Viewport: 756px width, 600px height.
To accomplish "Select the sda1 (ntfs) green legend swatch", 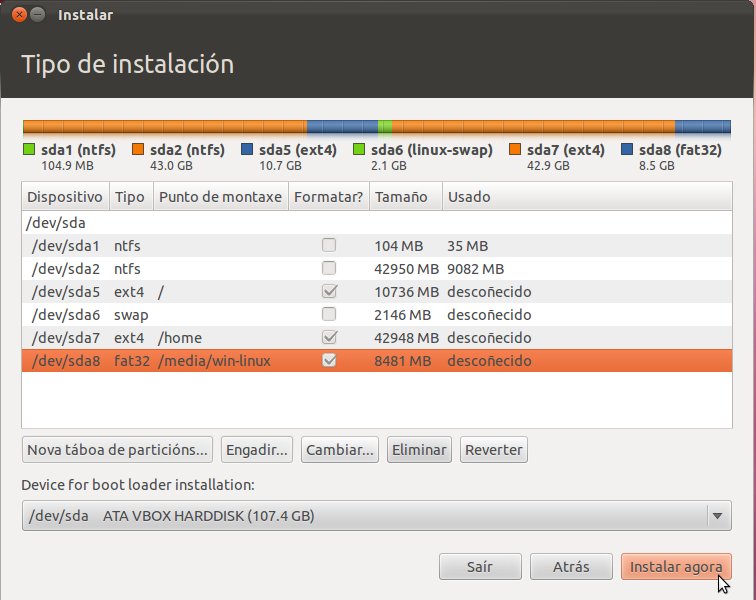I will pos(29,149).
